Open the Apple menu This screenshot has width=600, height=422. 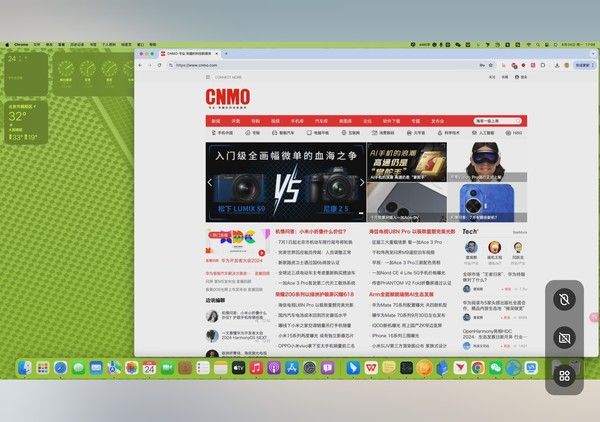[7, 45]
